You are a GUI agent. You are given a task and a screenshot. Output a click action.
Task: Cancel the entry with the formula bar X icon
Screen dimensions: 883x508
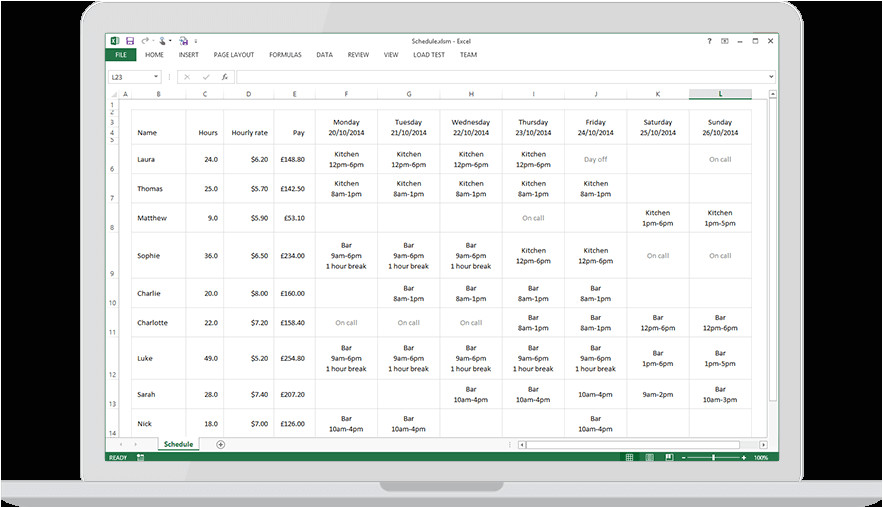pos(189,77)
